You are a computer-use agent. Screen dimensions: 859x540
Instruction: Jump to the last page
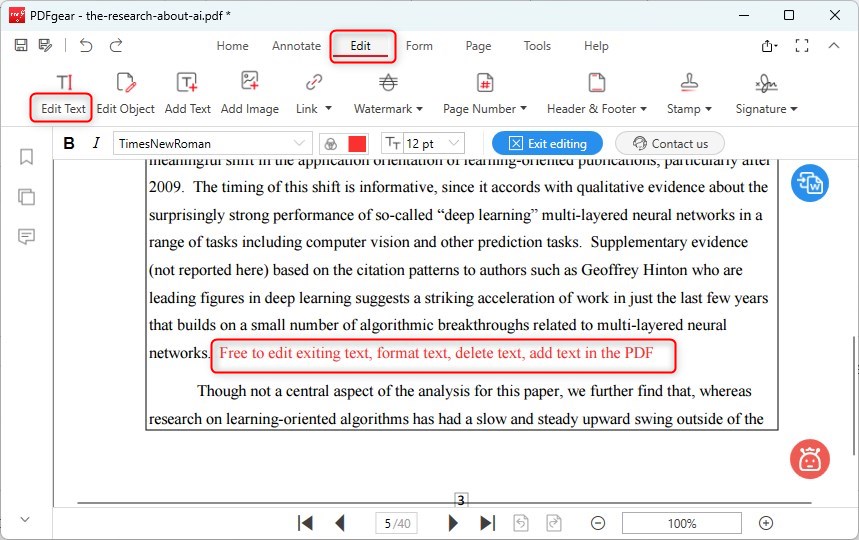488,523
